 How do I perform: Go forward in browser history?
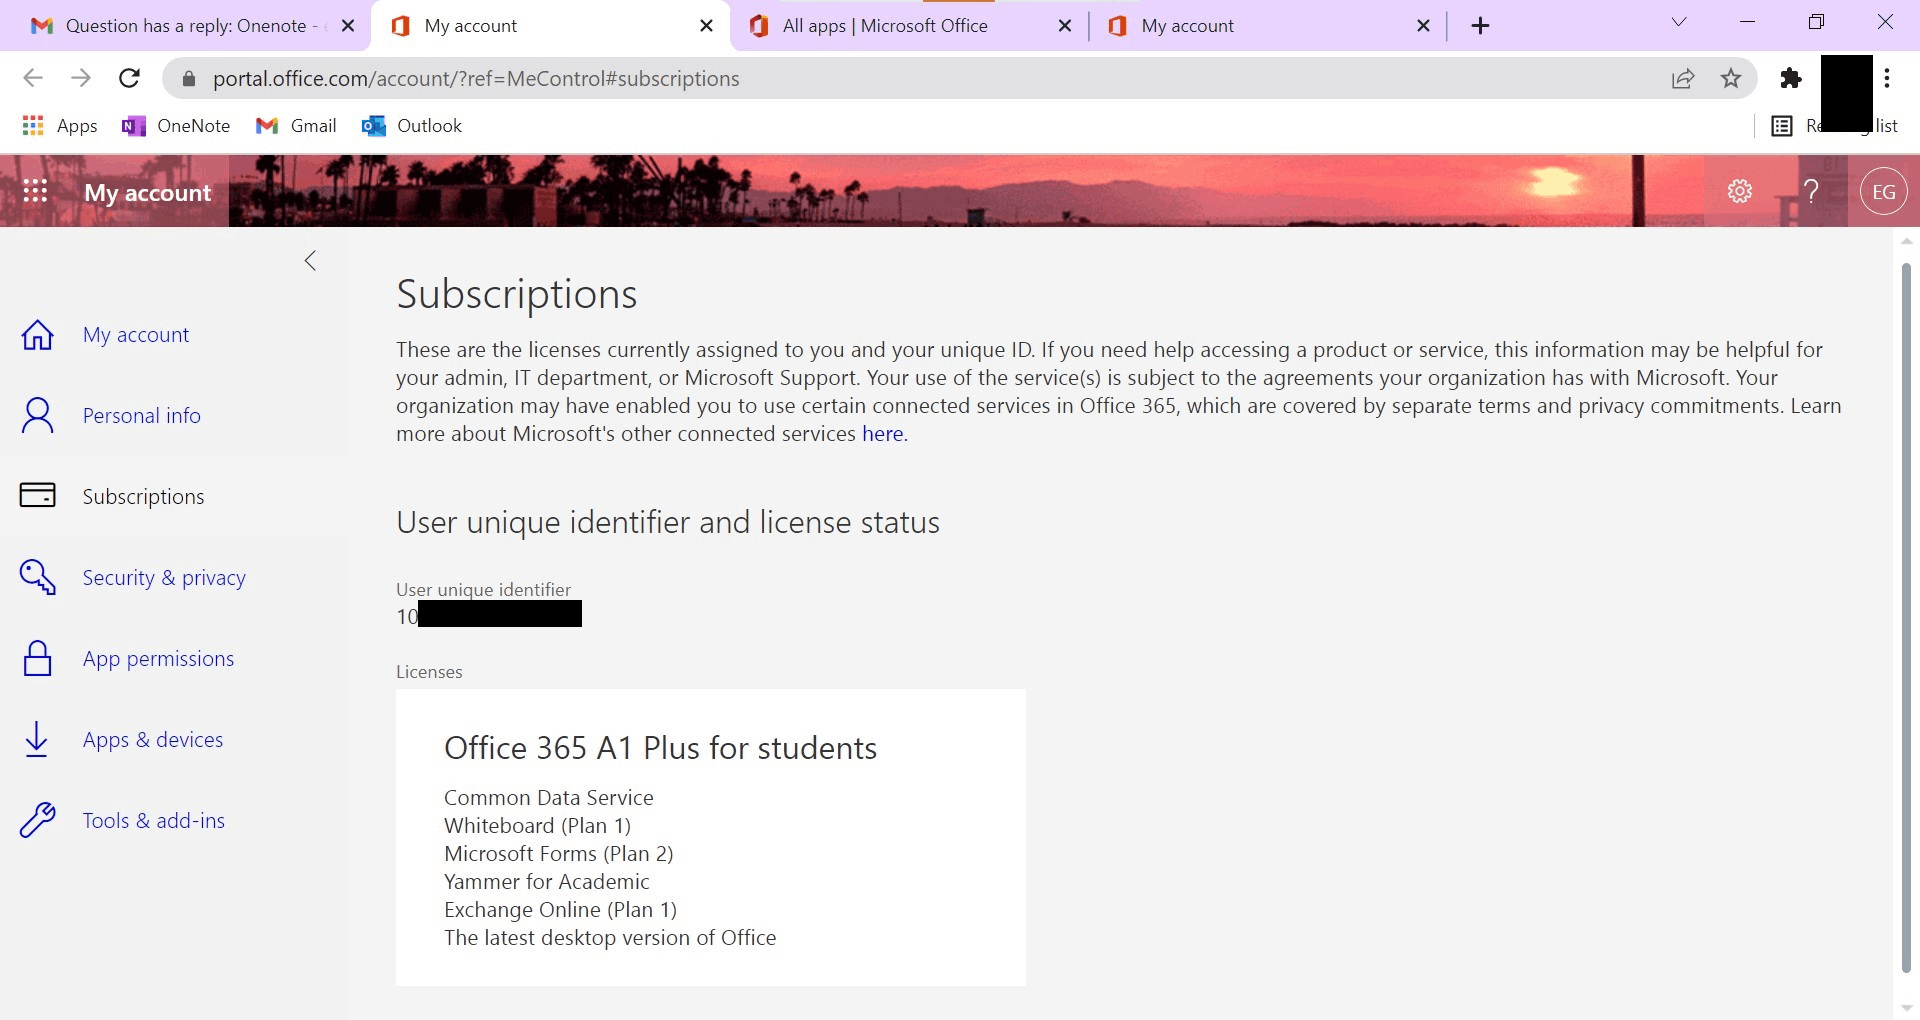click(81, 78)
